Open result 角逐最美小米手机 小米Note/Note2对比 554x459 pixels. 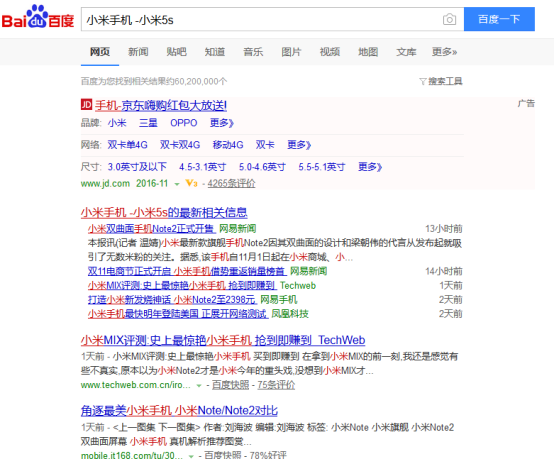pyautogui.click(x=179, y=411)
